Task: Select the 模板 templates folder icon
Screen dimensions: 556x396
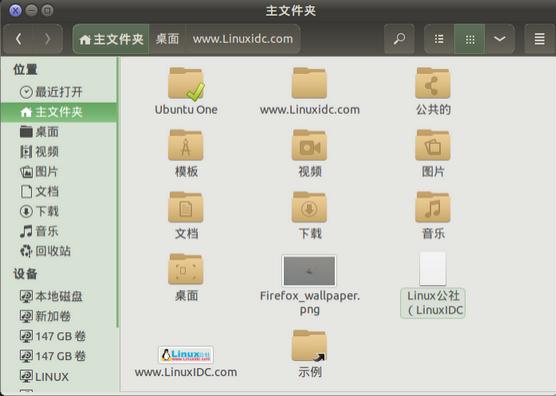Action: (x=186, y=145)
